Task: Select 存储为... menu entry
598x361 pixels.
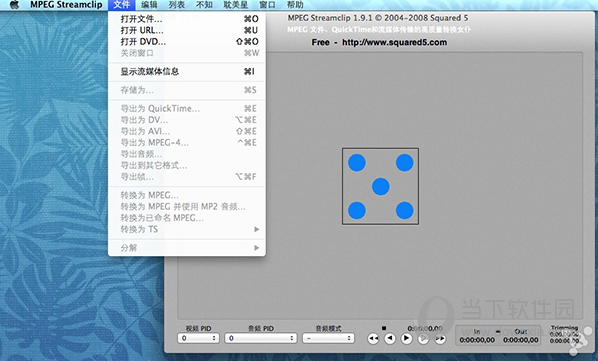Action: pyautogui.click(x=187, y=90)
